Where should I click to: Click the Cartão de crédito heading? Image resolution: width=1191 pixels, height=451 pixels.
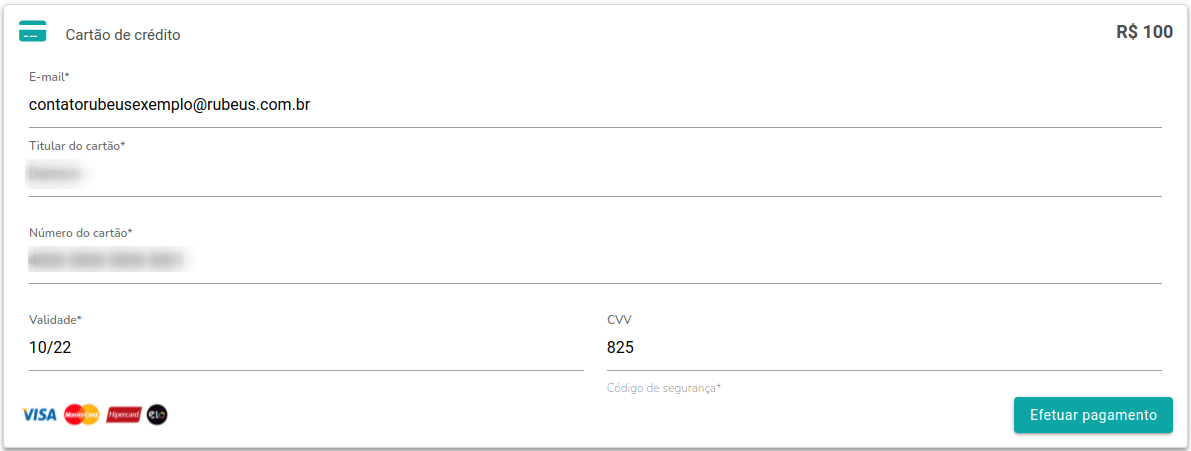point(123,35)
